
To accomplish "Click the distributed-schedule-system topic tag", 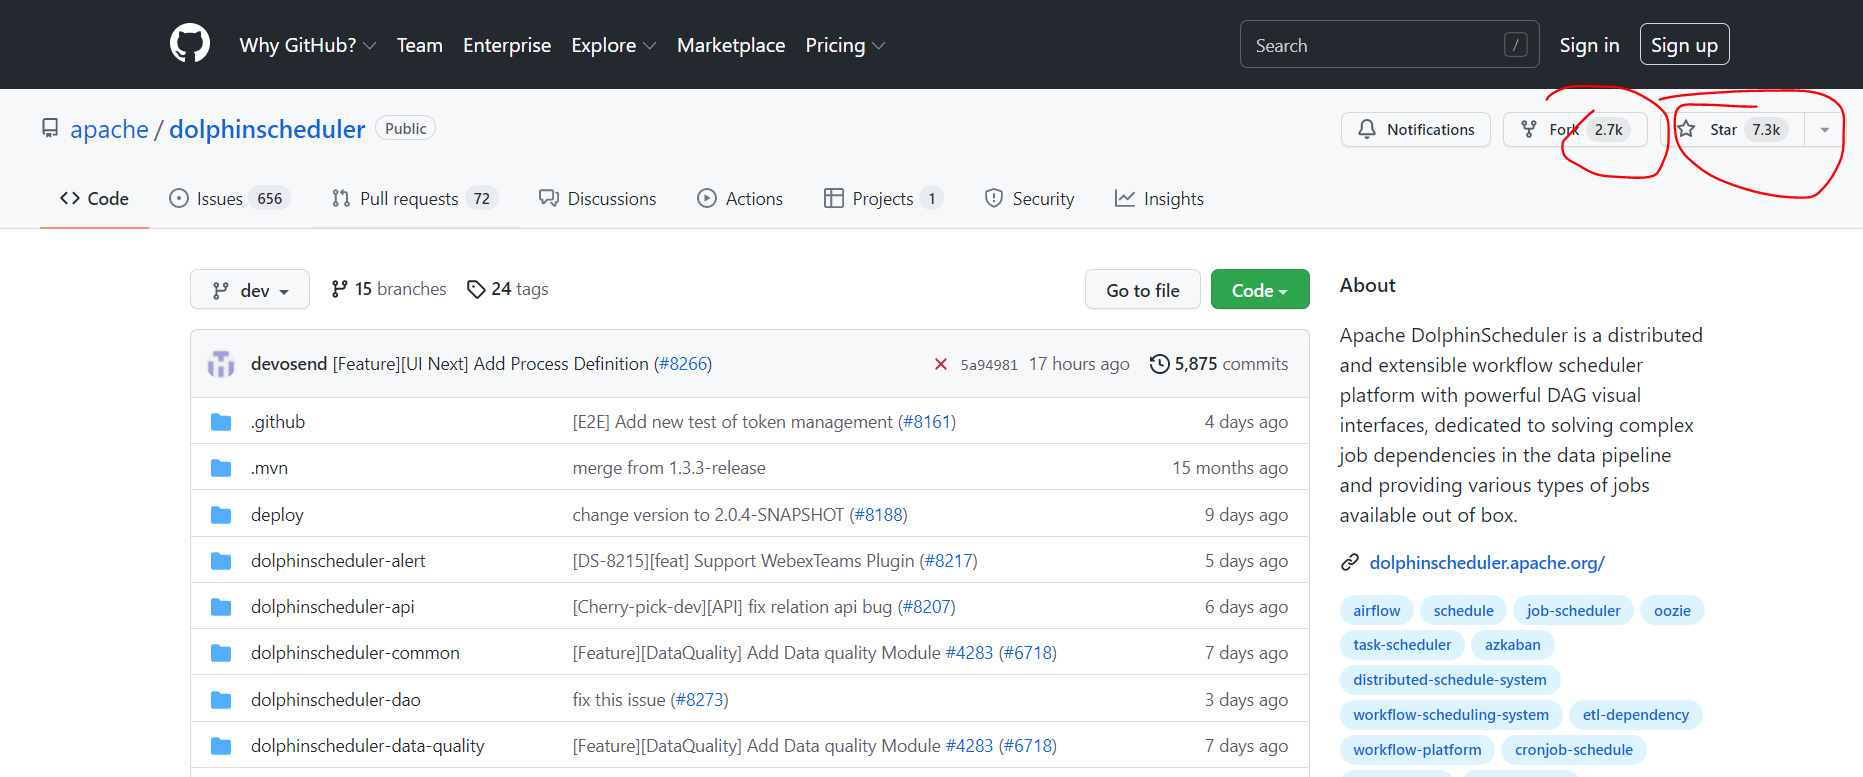I will pos(1449,680).
